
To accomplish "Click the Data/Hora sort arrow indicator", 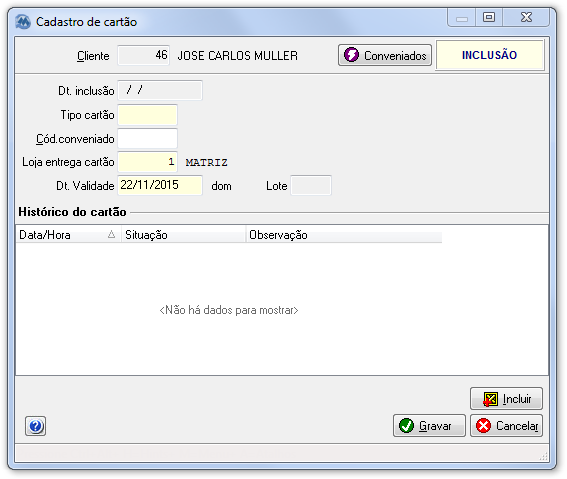I will pos(111,234).
